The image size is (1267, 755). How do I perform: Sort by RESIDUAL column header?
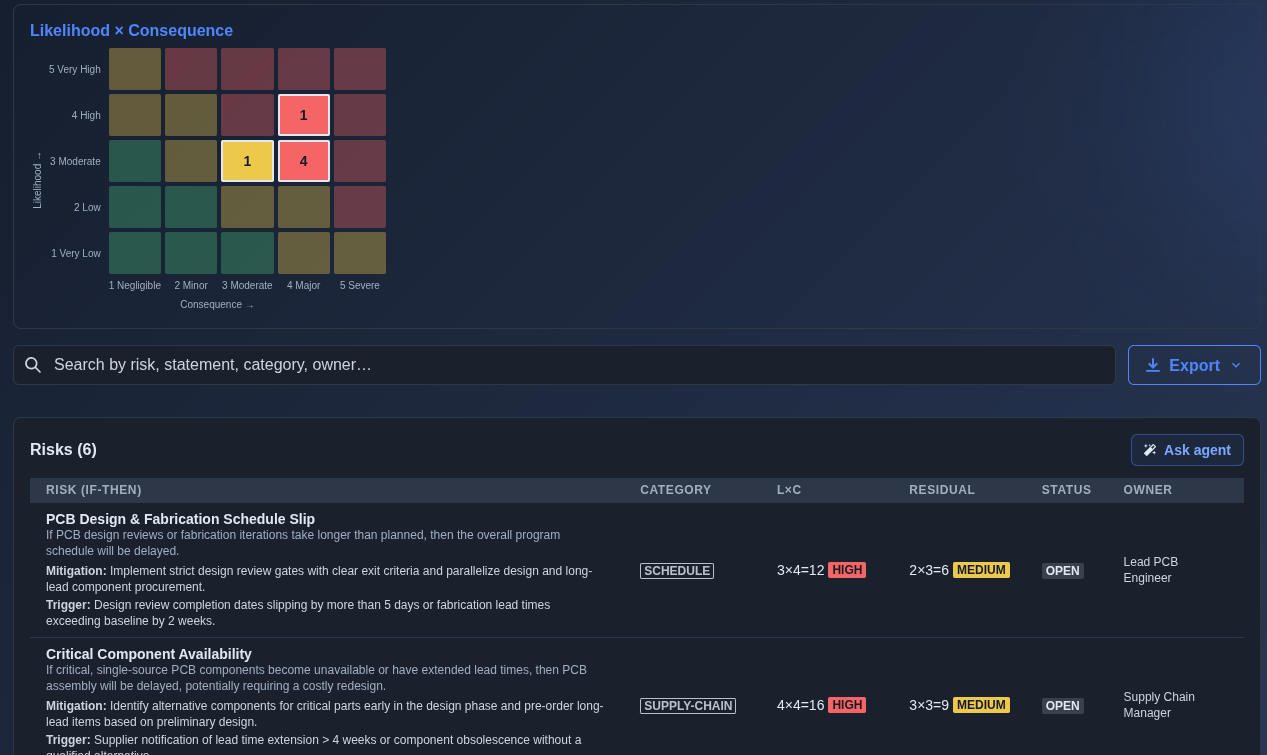point(942,490)
